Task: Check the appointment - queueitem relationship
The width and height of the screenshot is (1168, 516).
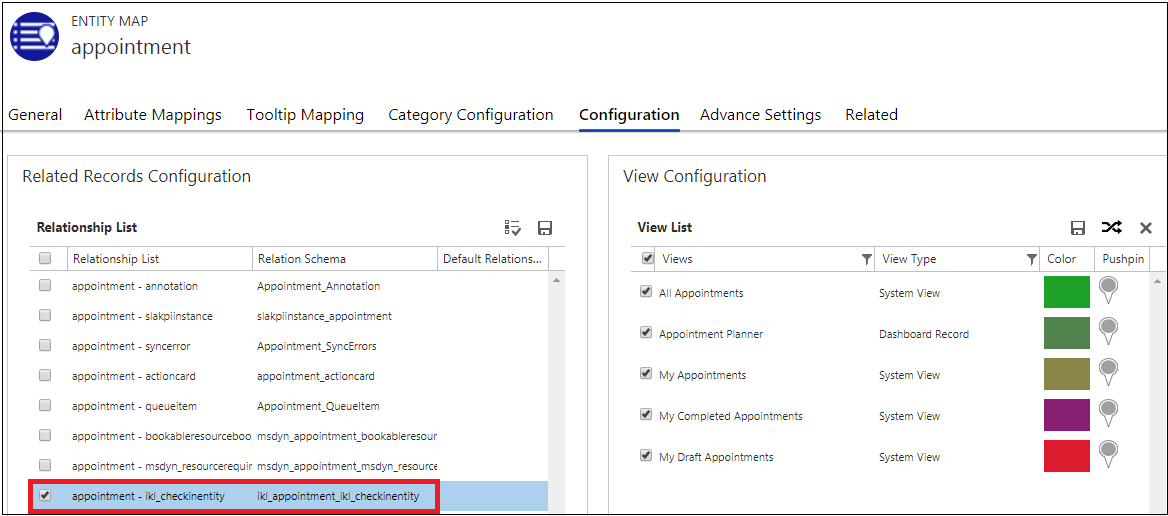Action: [45, 406]
